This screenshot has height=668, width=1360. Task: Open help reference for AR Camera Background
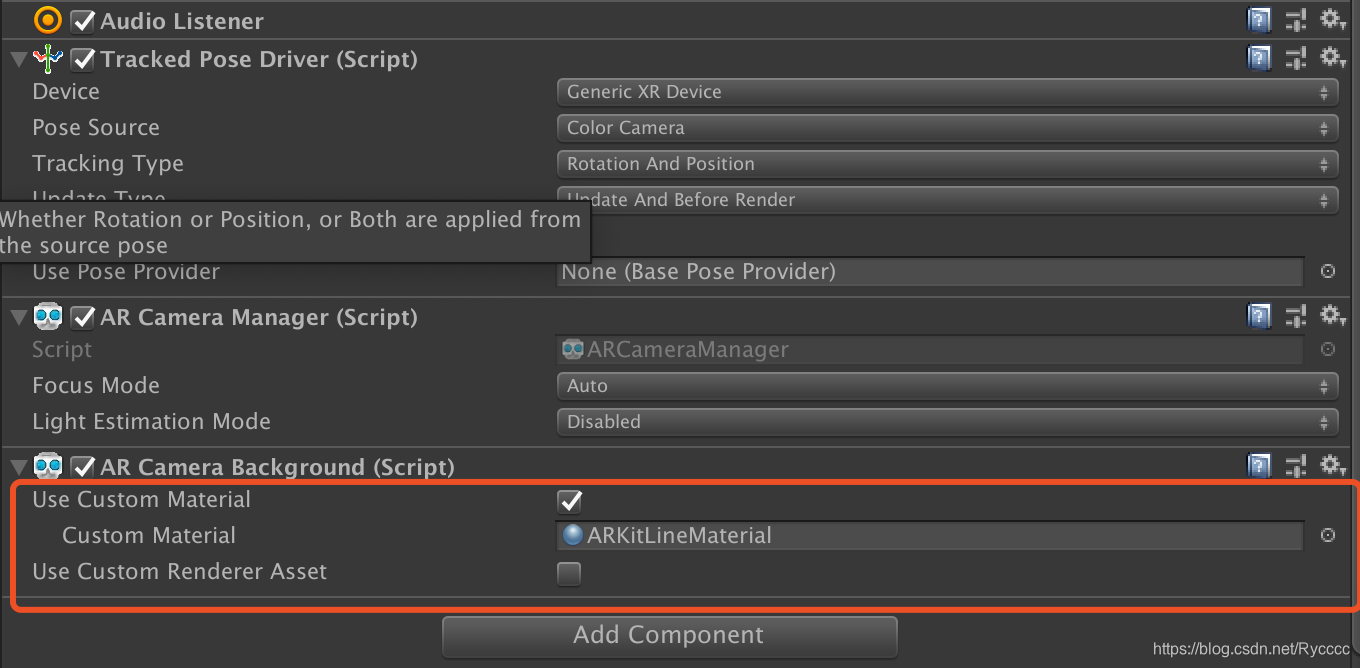coord(1259,466)
